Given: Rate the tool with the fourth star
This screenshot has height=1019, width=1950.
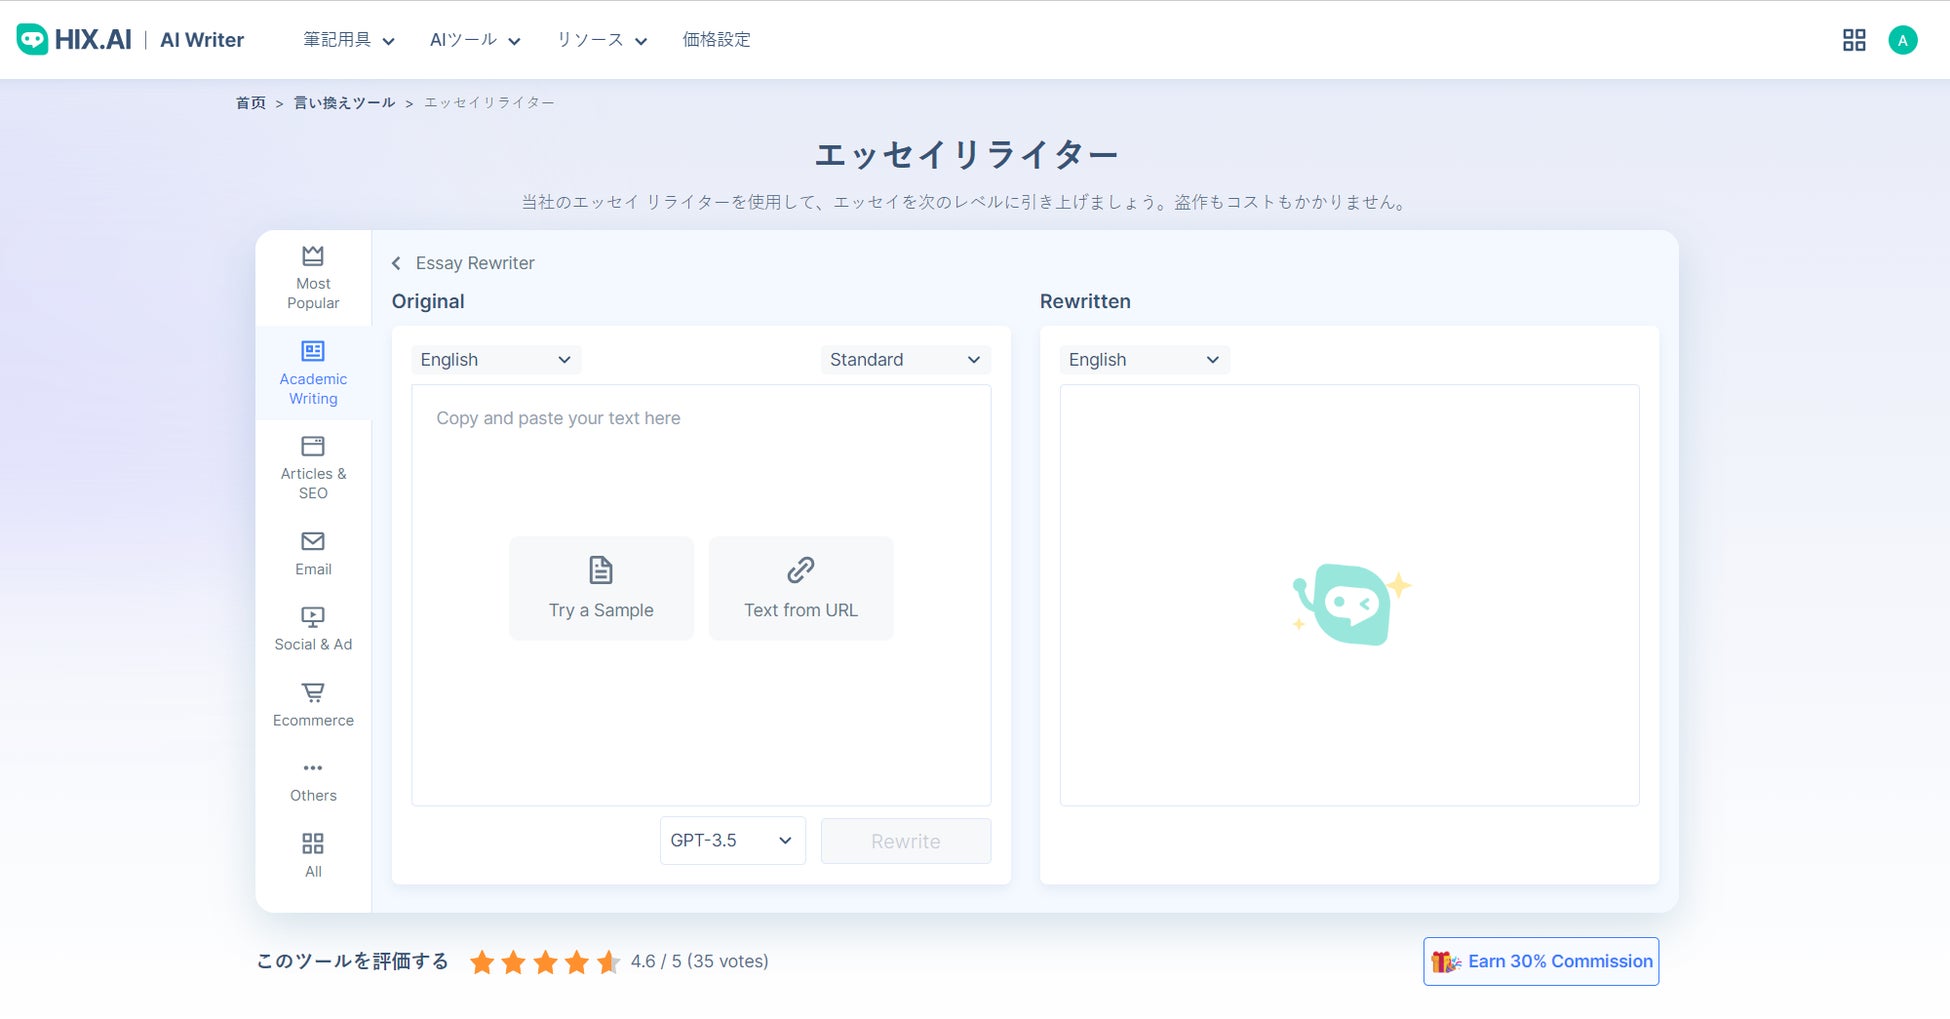Looking at the screenshot, I should (577, 962).
